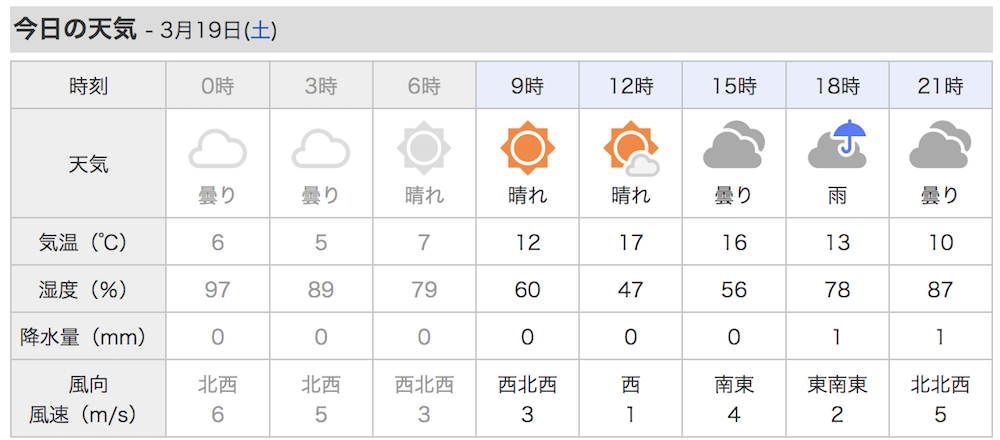This screenshot has width=1000, height=440.
Task: Click the cloudy icon at 3時
Action: (x=321, y=149)
